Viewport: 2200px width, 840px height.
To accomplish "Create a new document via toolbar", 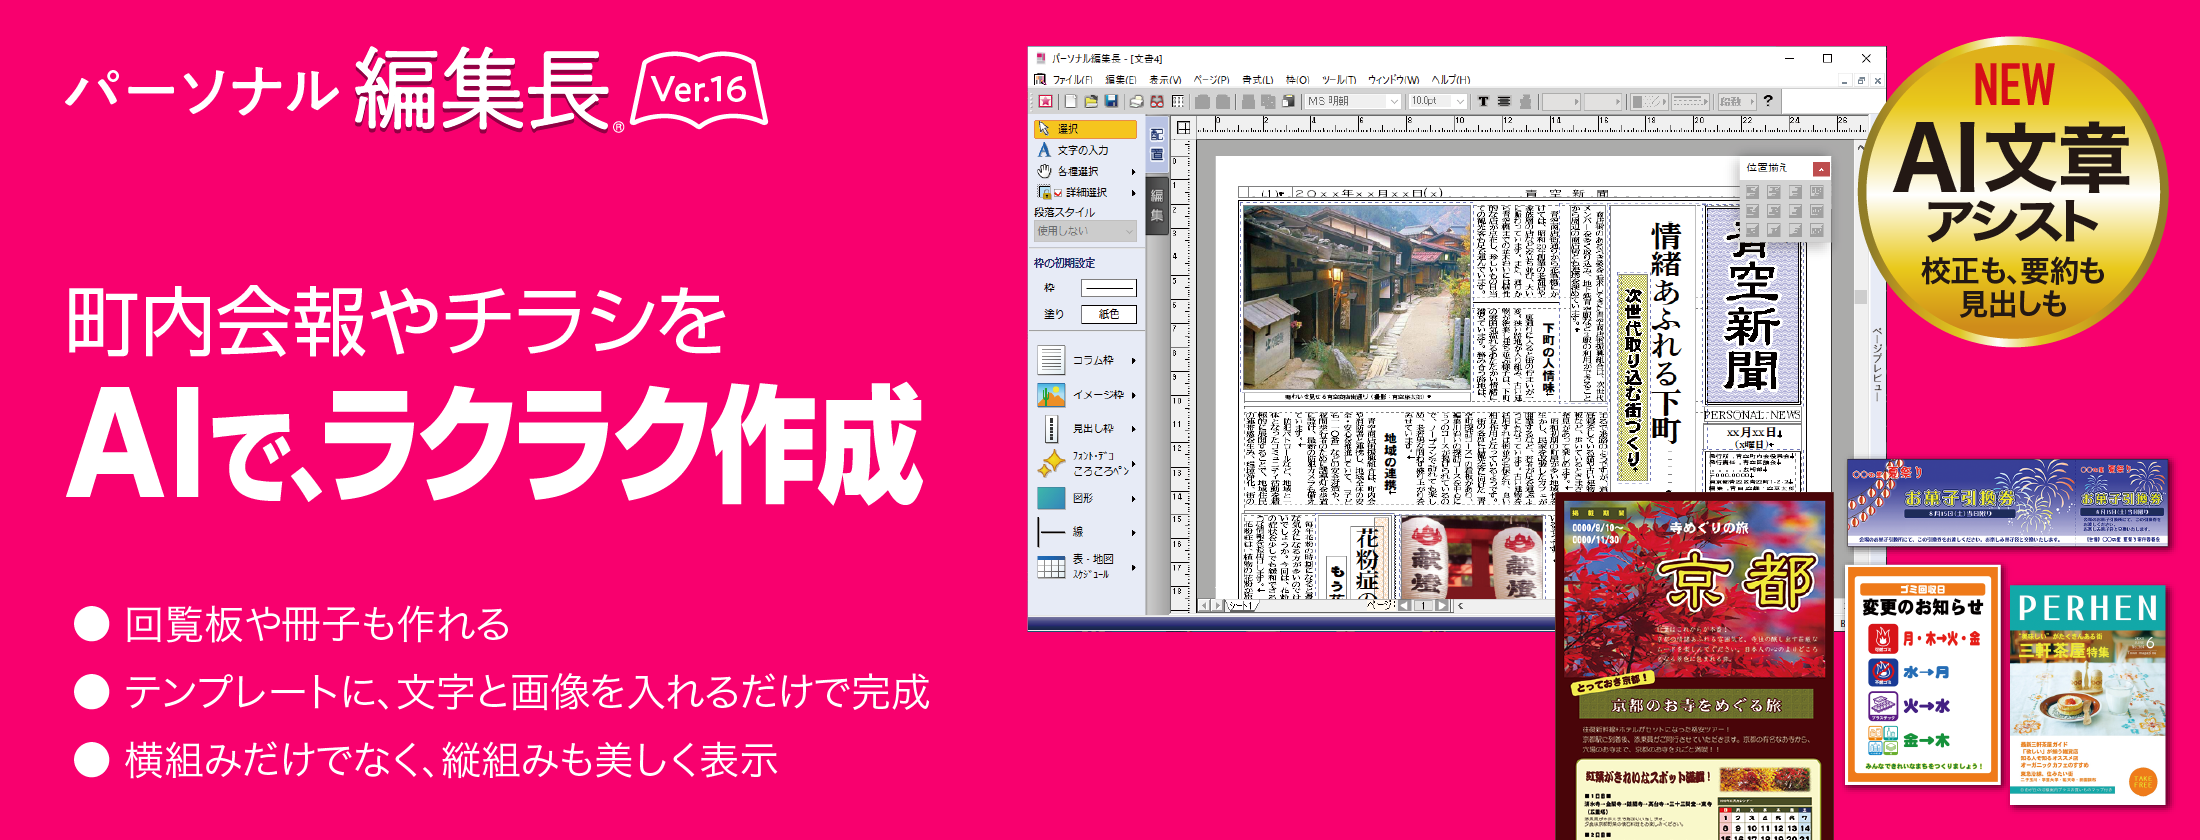I will (x=1071, y=101).
